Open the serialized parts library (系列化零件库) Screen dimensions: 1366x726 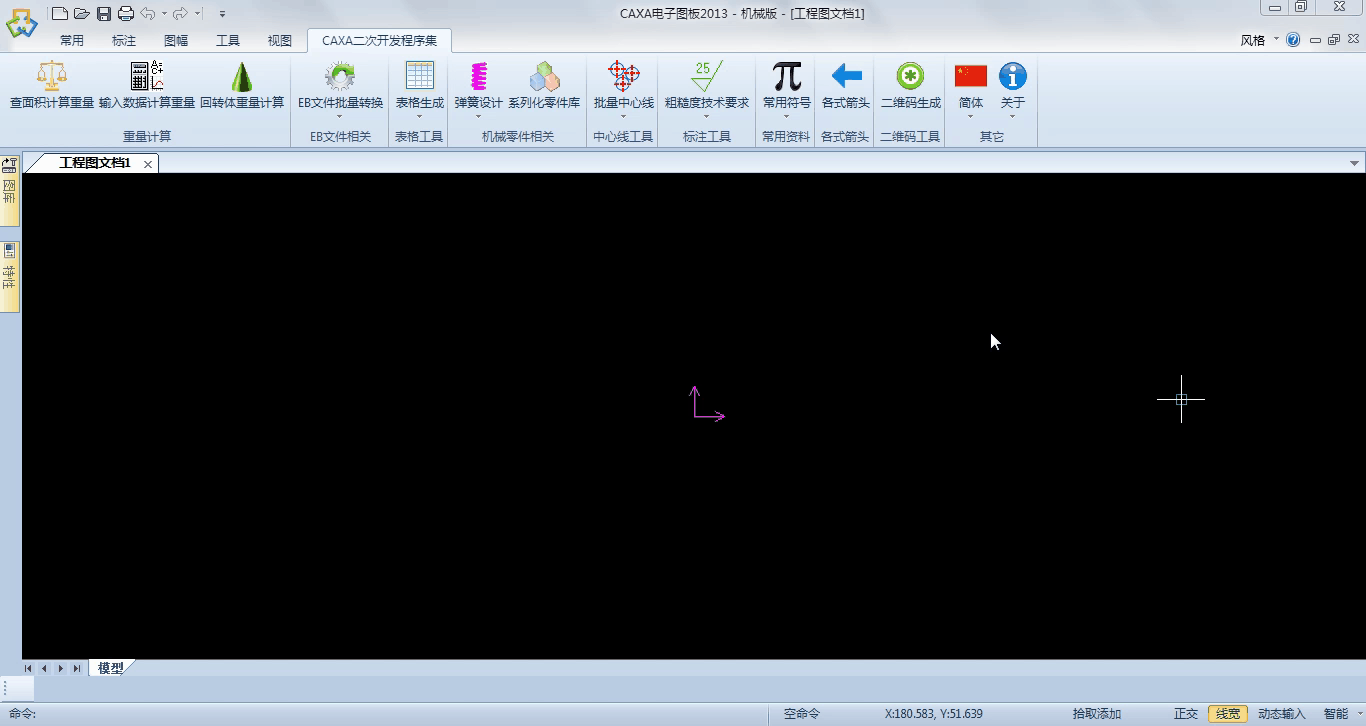543,78
